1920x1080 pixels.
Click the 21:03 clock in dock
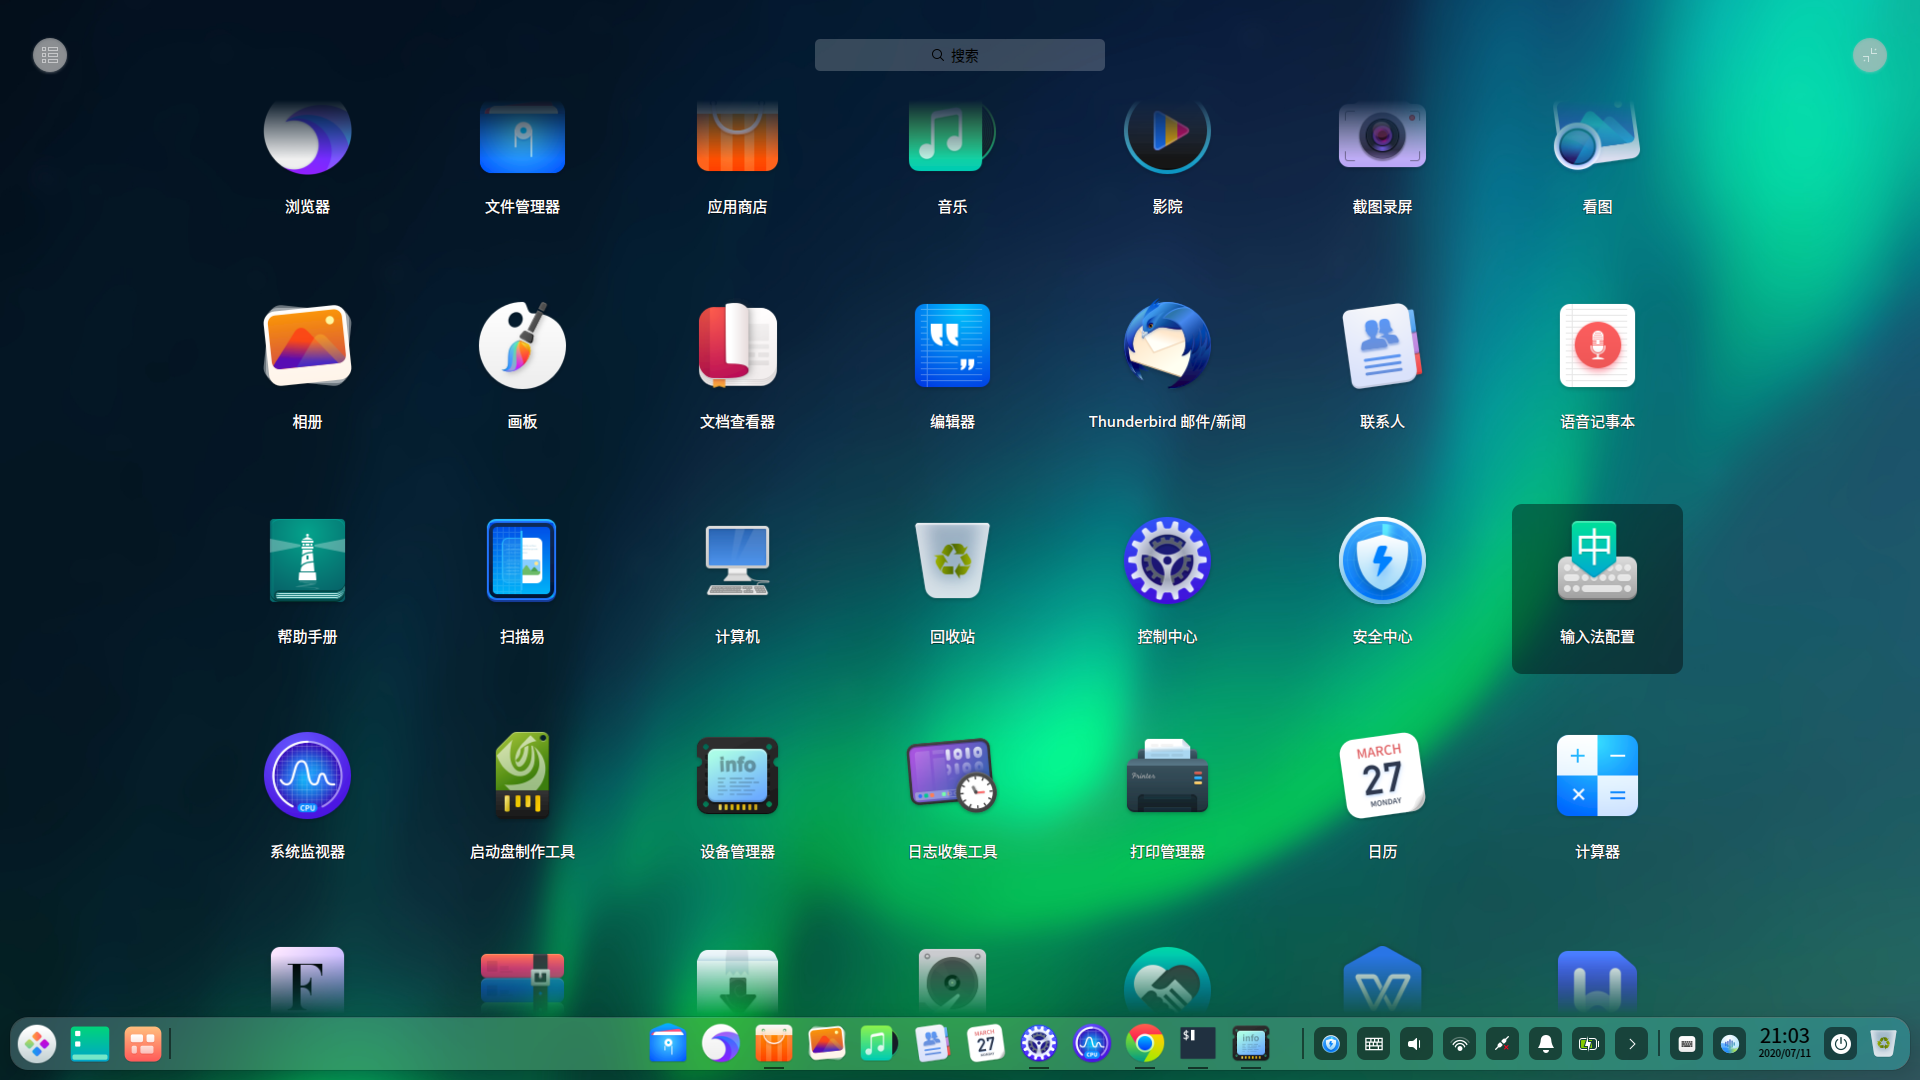(1784, 1042)
